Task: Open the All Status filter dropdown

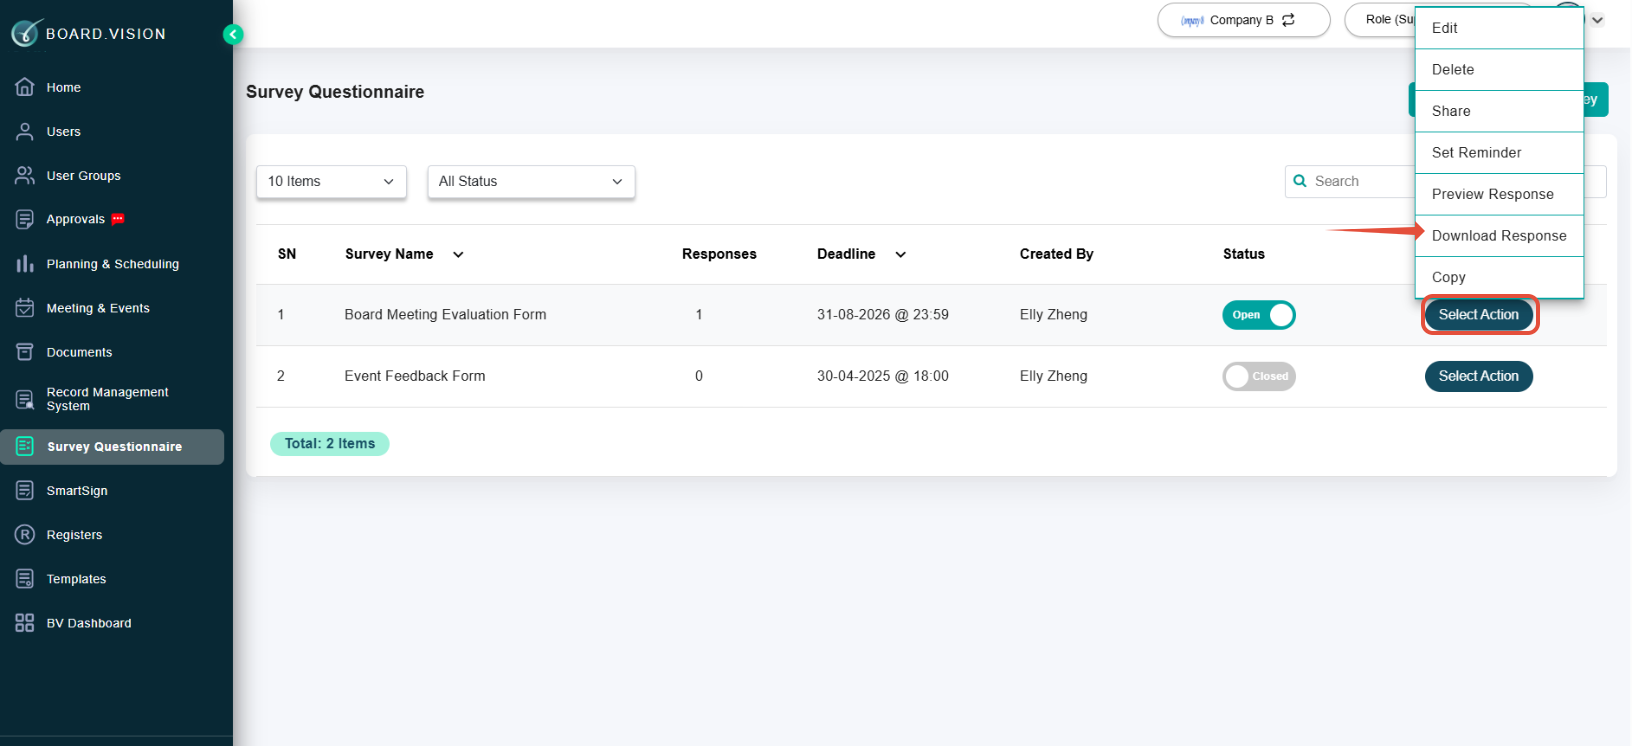Action: pyautogui.click(x=531, y=181)
